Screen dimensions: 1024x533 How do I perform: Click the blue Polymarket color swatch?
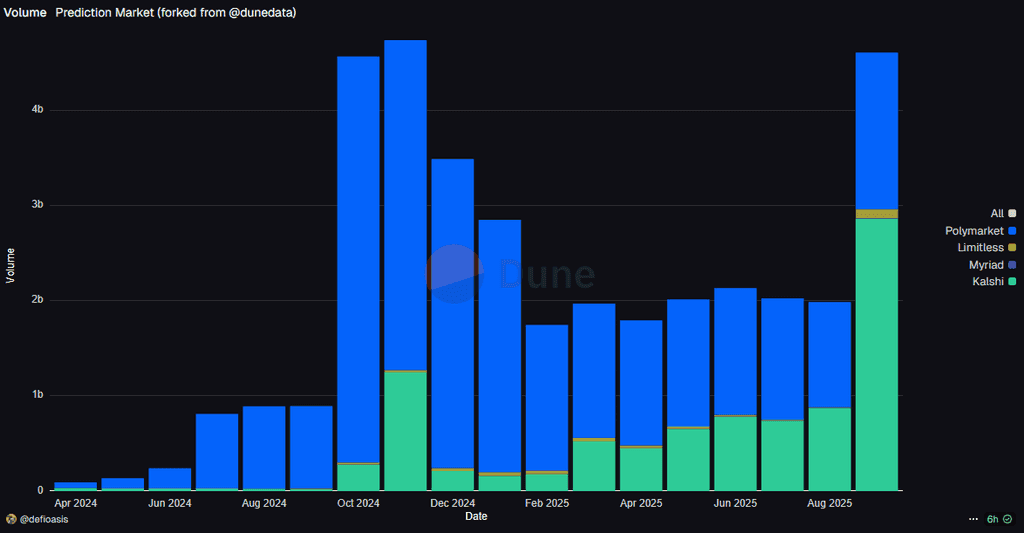pyautogui.click(x=1012, y=231)
